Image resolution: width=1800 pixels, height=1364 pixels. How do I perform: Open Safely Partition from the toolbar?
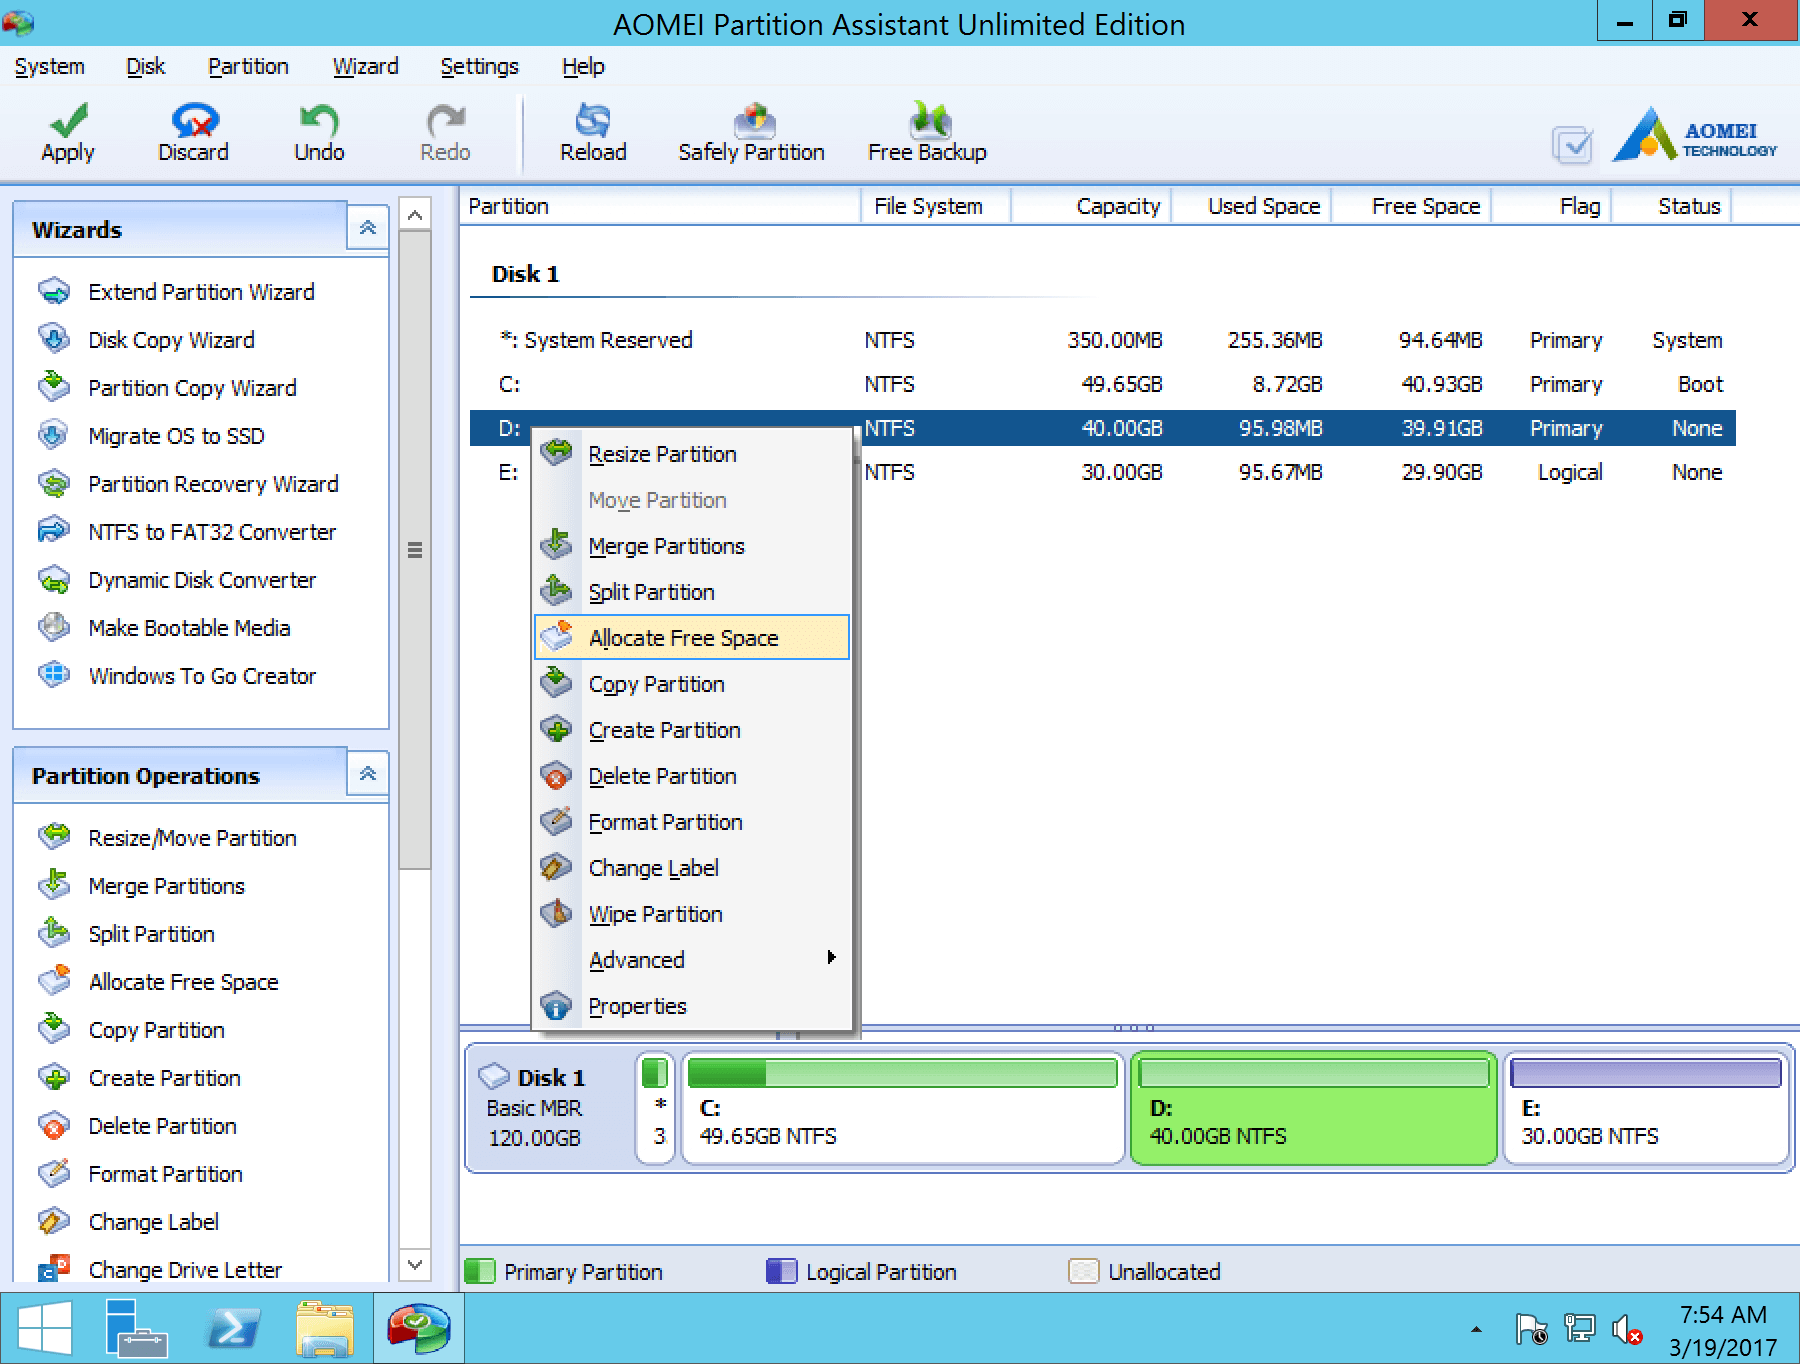coord(751,133)
